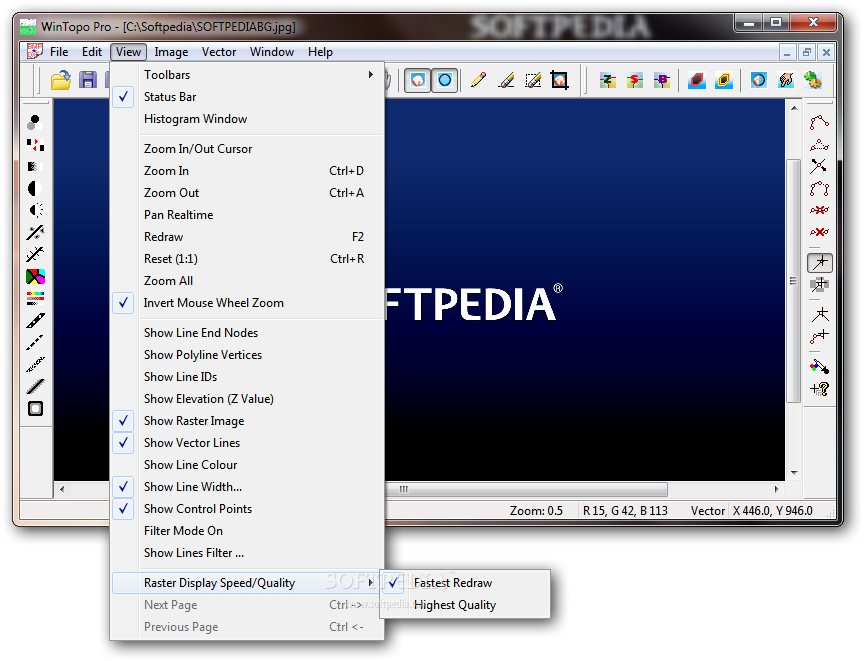Choose Filter Mode On entry
This screenshot has height=661, width=864.
point(247,531)
